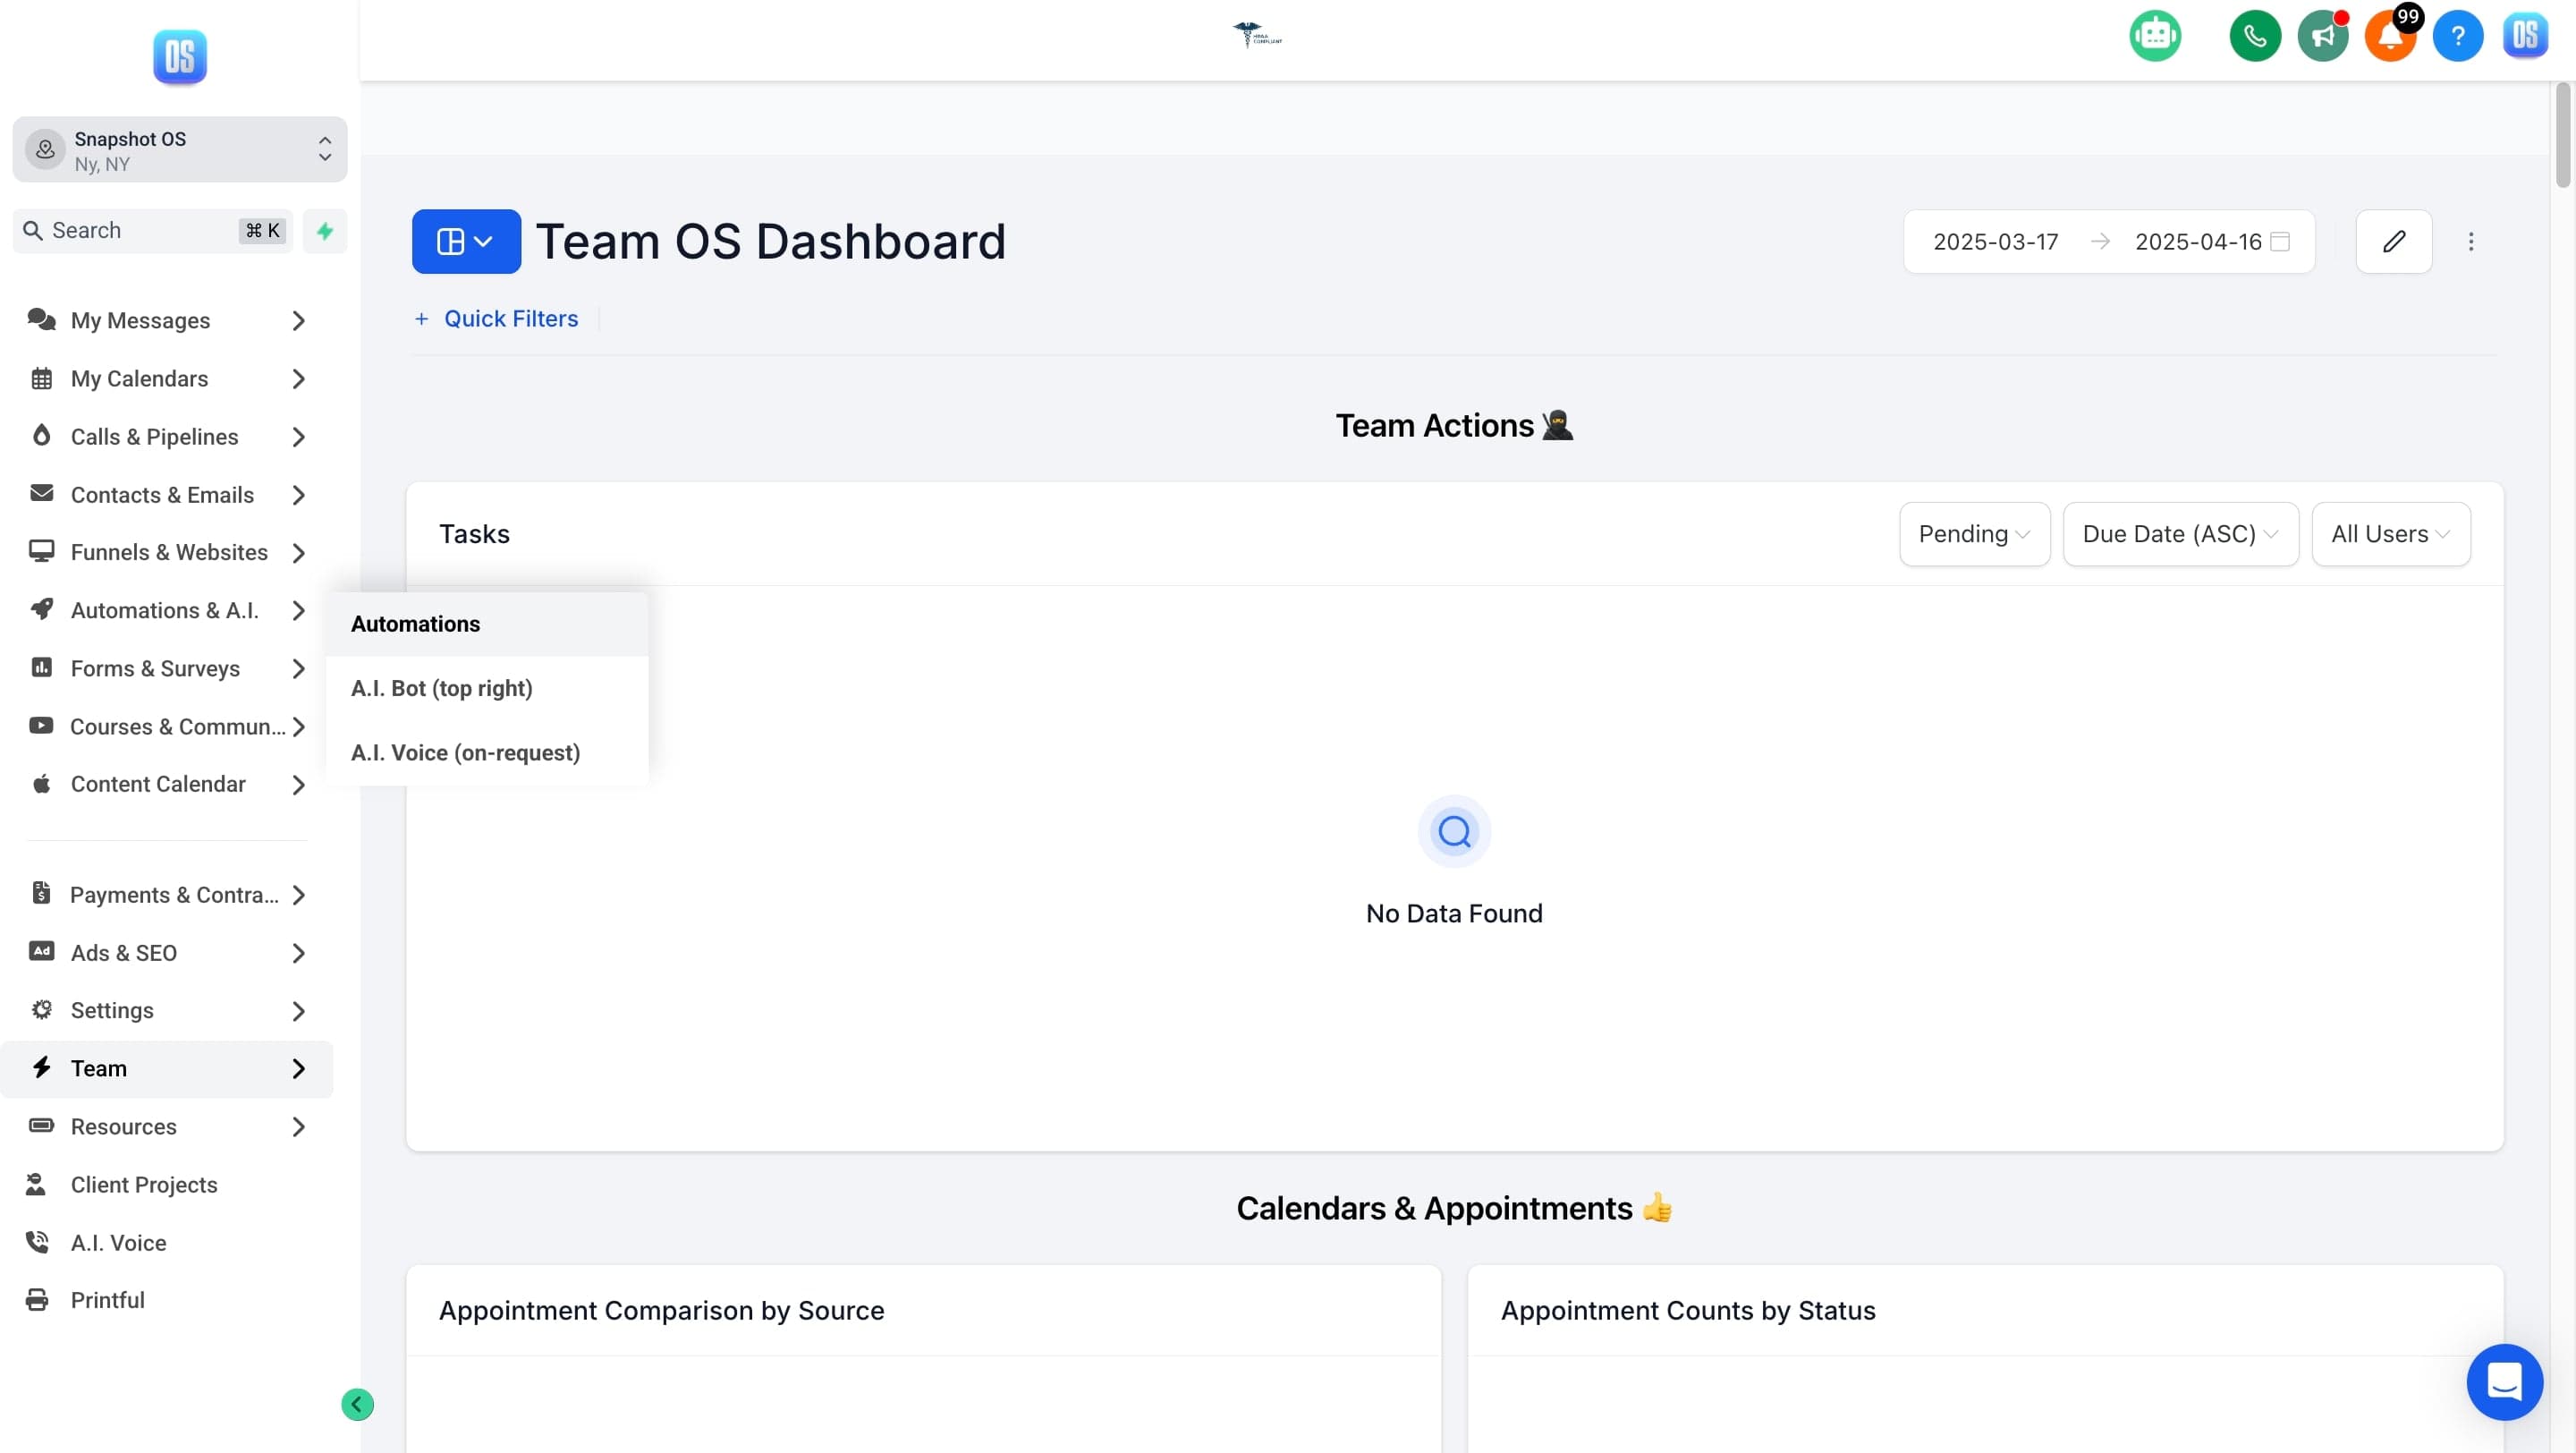Click the My Calendars calendar icon

click(x=41, y=378)
